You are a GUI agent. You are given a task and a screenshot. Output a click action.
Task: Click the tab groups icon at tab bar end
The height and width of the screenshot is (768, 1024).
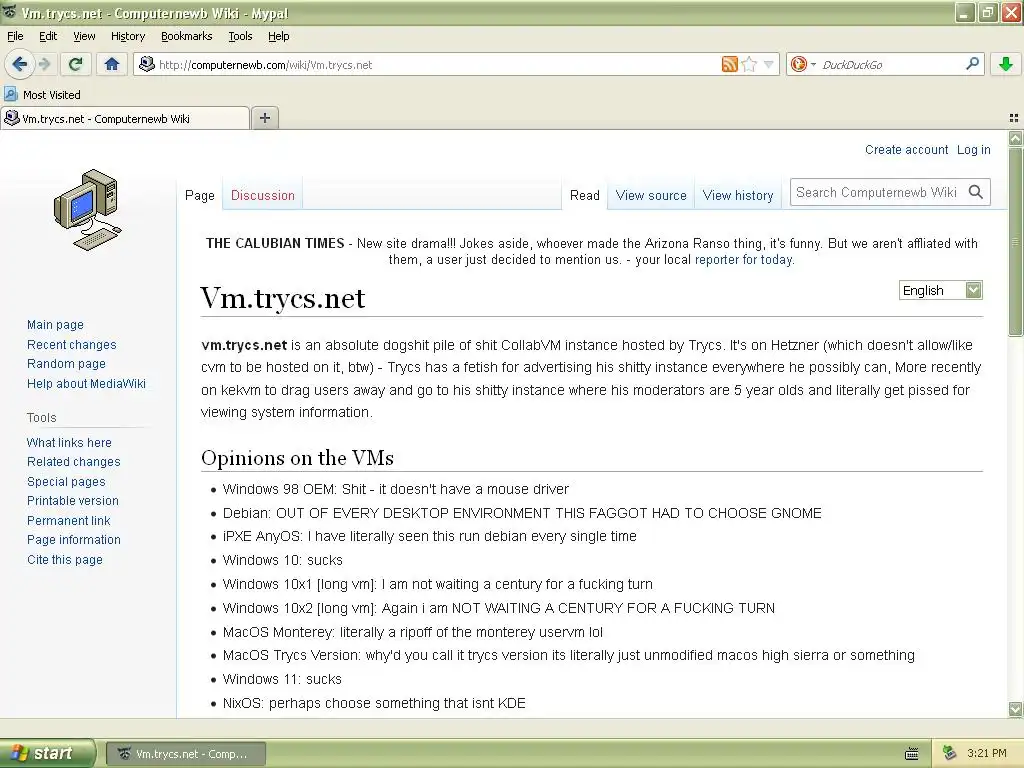pyautogui.click(x=1014, y=118)
